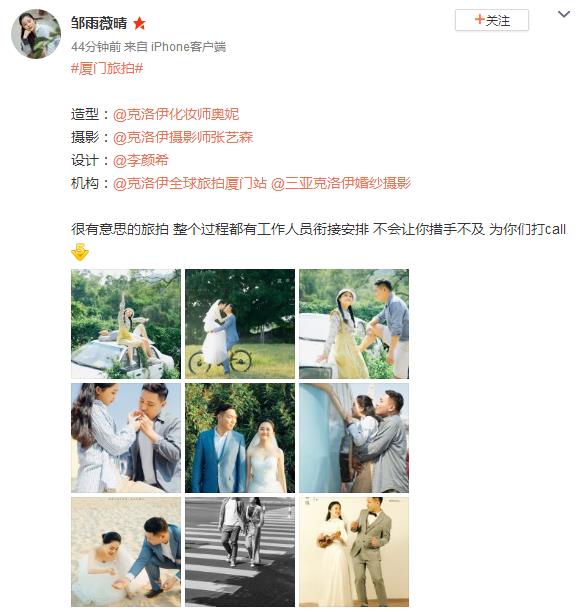Image resolution: width=586 pixels, height=612 pixels.
Task: Open mention @克洛伊全球旅拍厦门站
Action: (190, 183)
